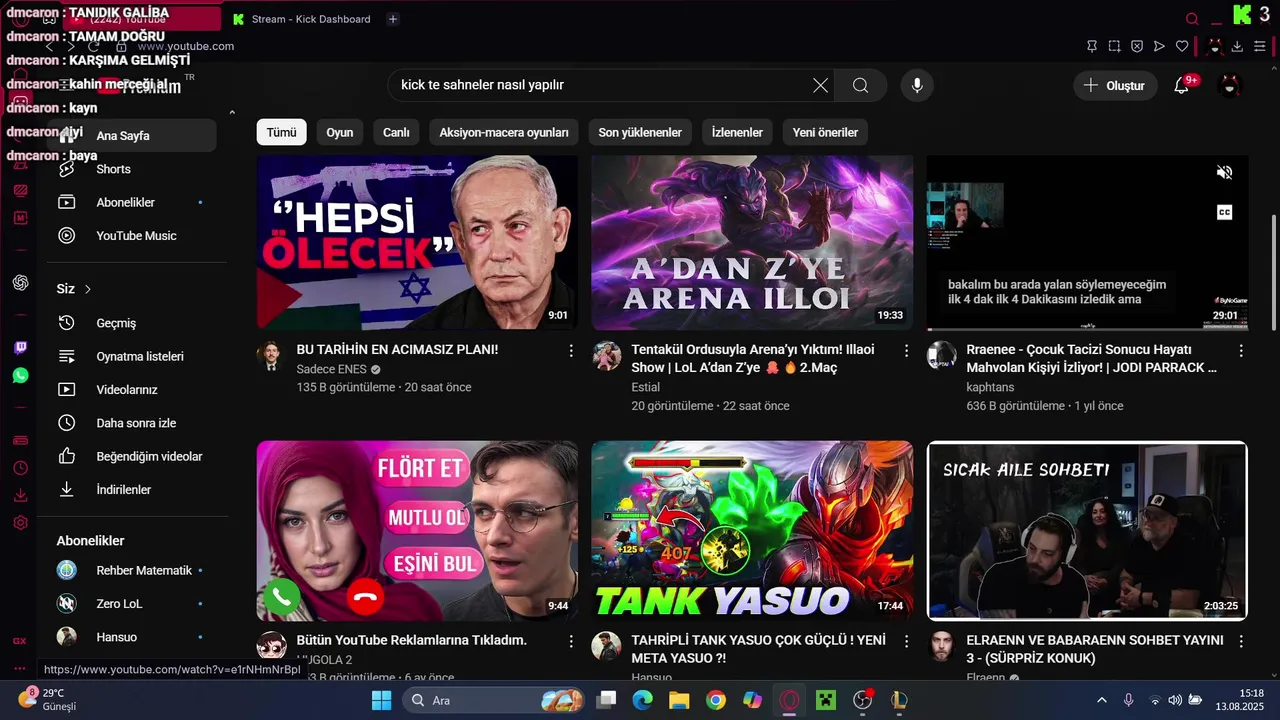Open the FLÖRT ET video thumbnail

[x=417, y=530]
